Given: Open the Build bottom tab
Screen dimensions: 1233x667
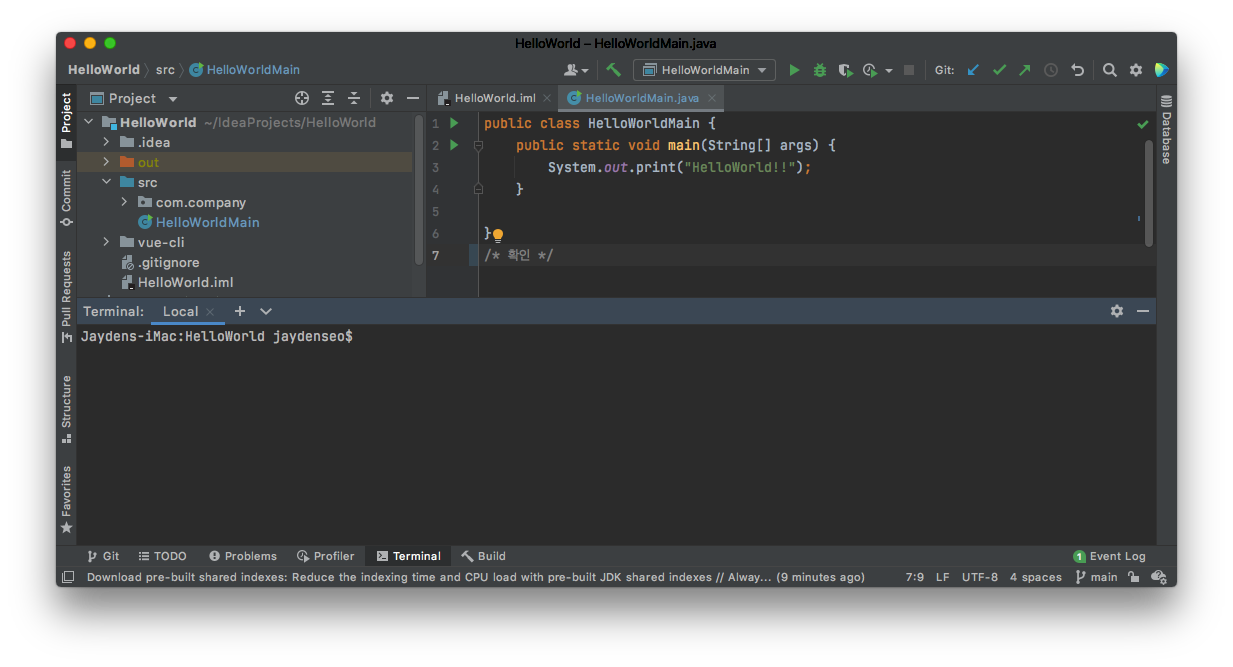Looking at the screenshot, I should click(x=483, y=556).
